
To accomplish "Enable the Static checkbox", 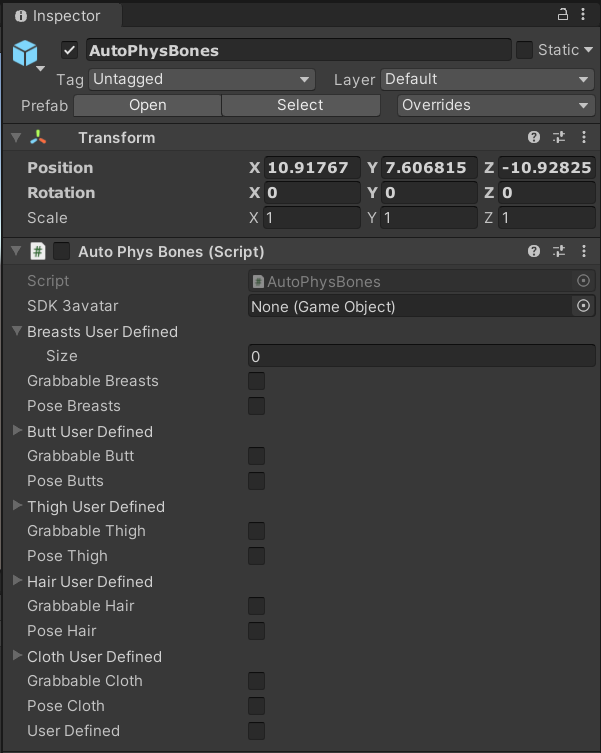I will pos(524,50).
